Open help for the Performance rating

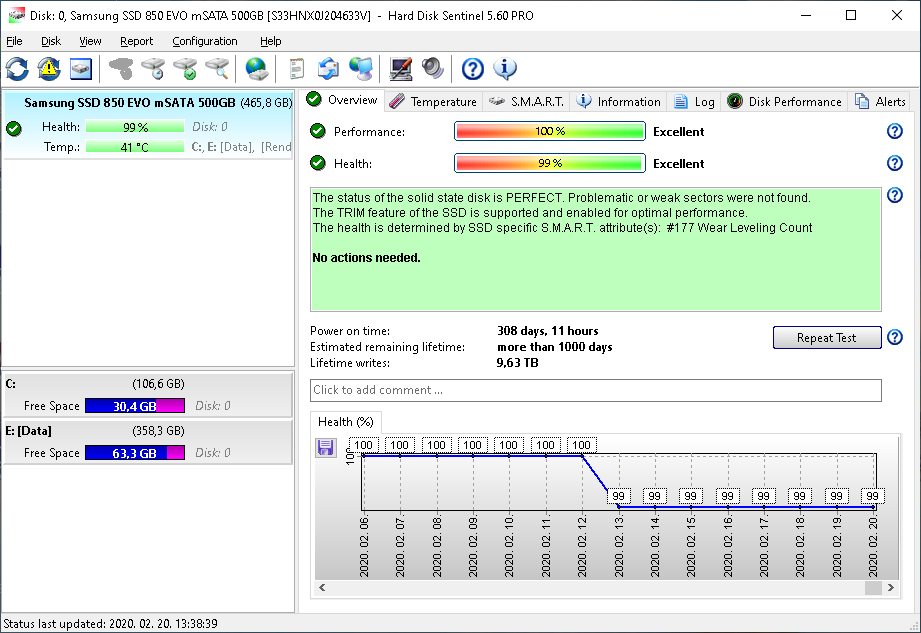point(895,131)
